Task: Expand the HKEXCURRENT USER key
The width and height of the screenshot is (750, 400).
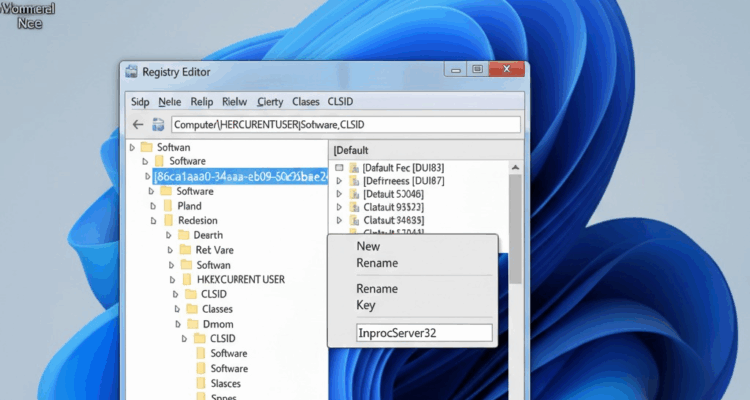Action: pos(173,280)
